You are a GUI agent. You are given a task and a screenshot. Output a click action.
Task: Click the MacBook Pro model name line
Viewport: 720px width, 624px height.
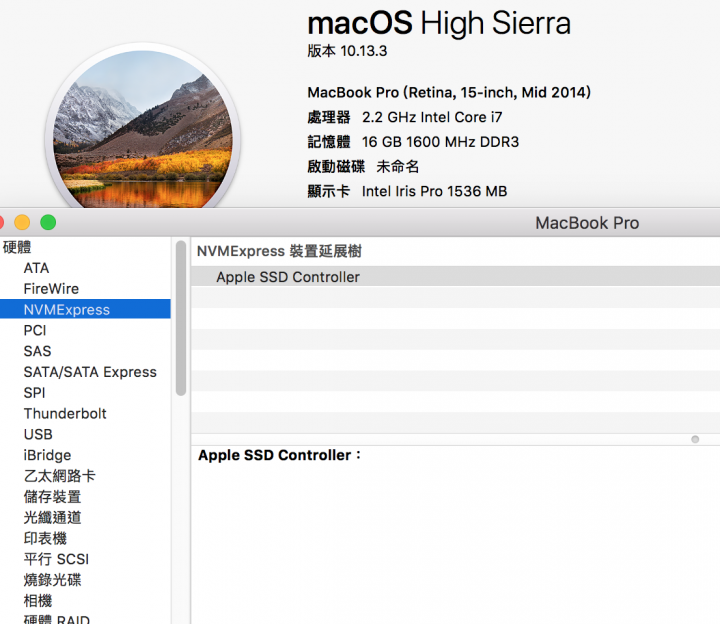coord(449,92)
